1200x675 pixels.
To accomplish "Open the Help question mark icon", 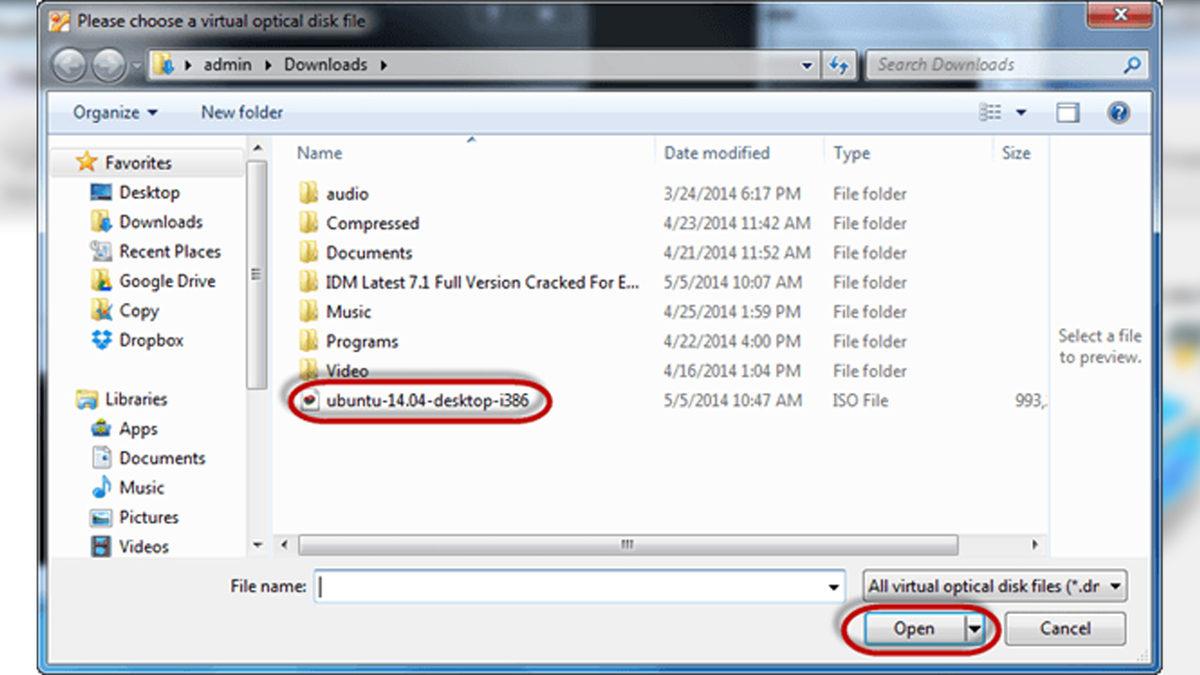I will (x=1117, y=112).
